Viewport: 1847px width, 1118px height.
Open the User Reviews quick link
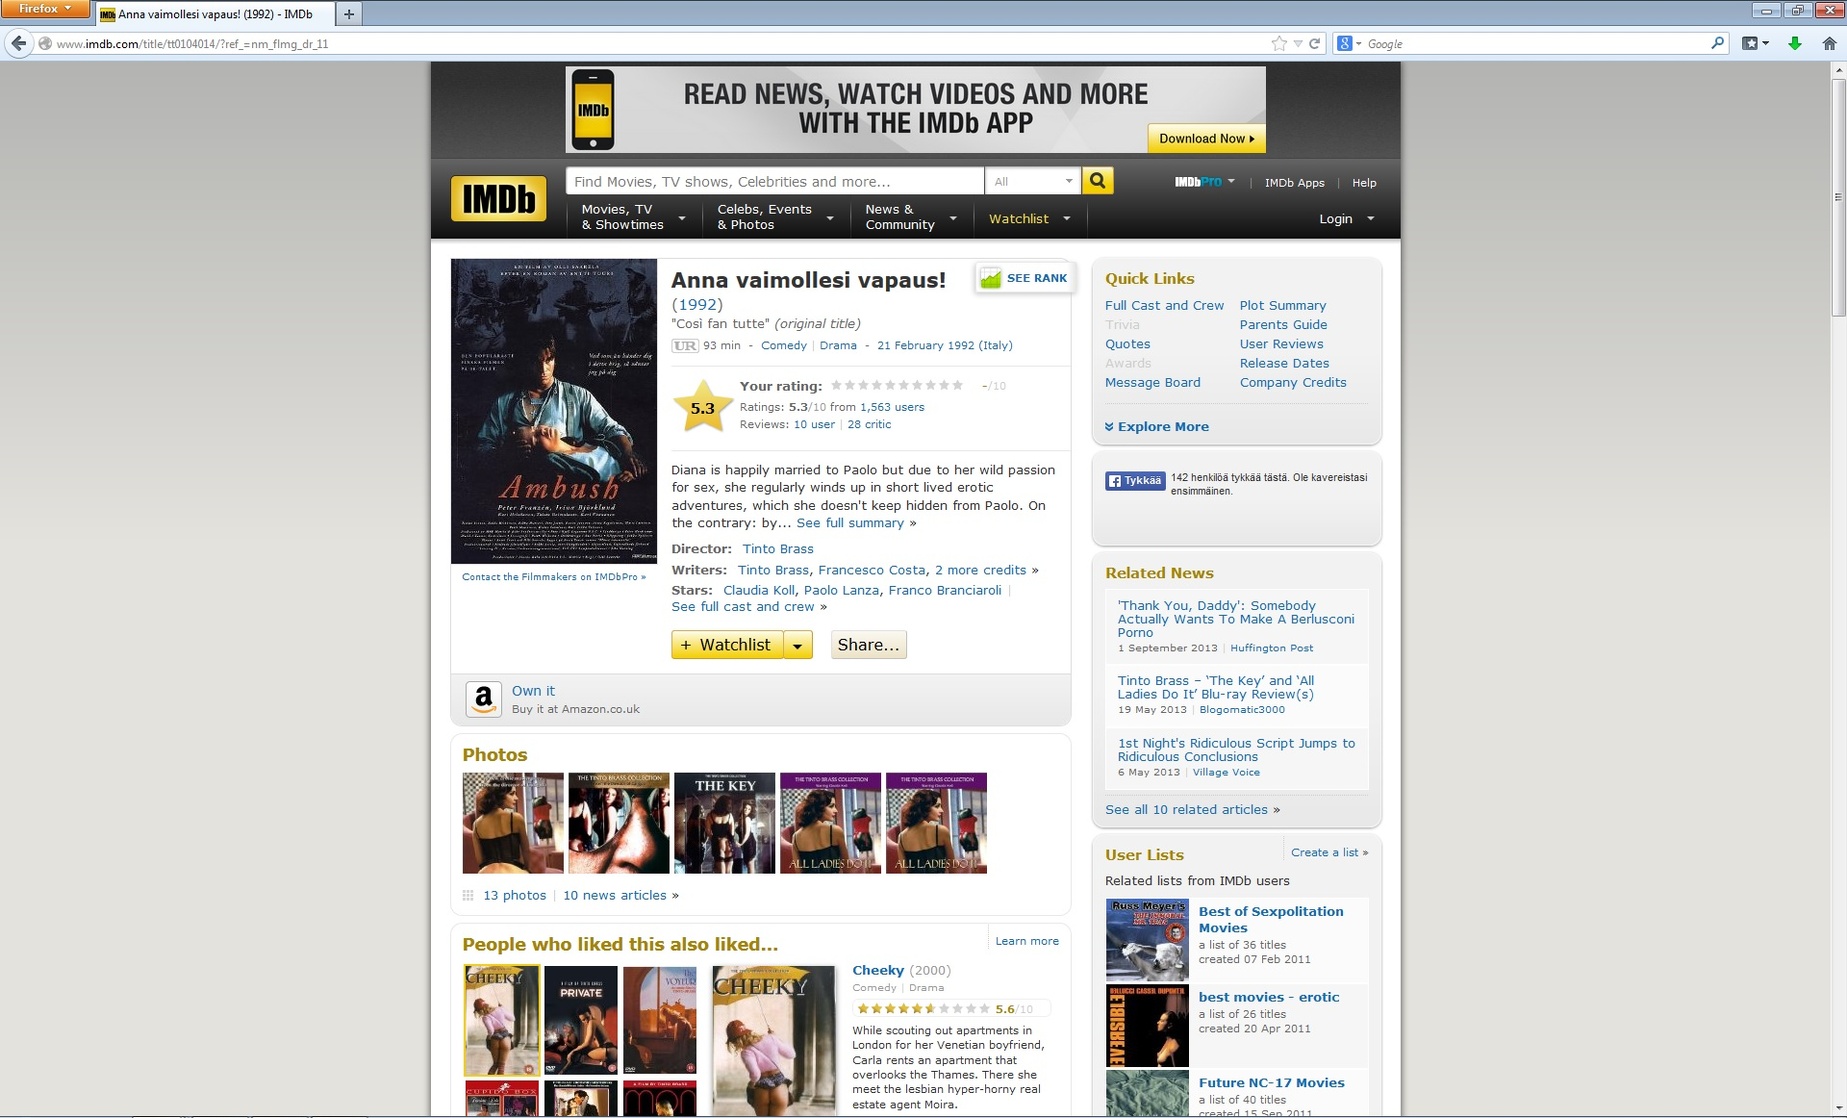click(x=1281, y=343)
